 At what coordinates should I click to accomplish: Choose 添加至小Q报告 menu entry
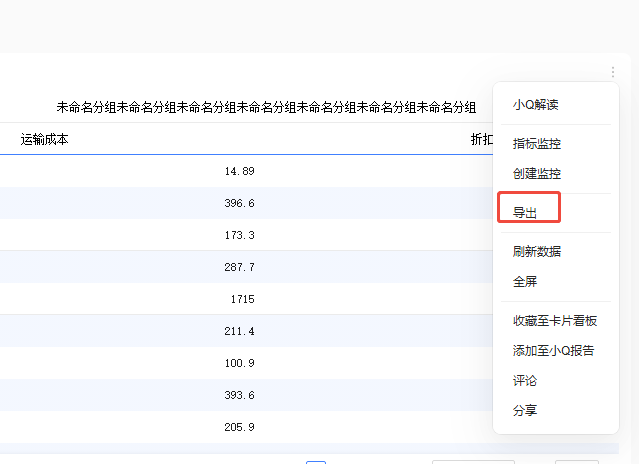[553, 350]
